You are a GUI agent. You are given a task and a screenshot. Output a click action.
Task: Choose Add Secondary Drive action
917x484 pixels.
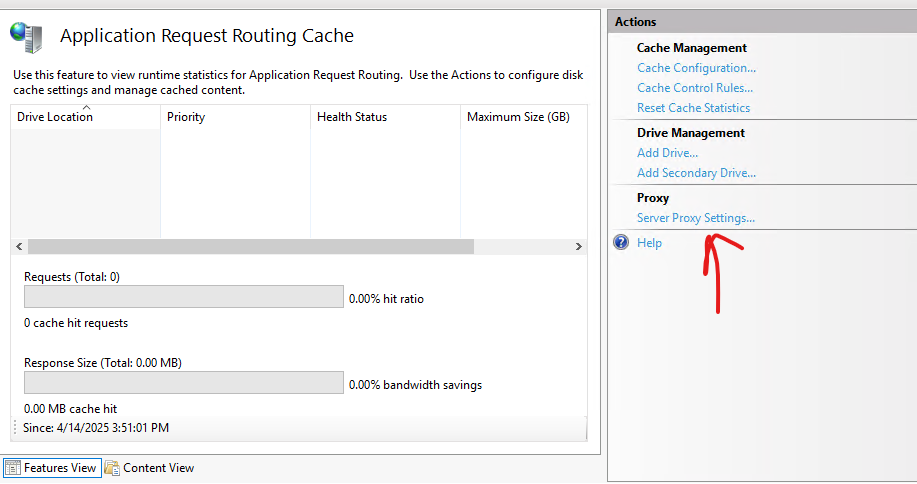click(x=696, y=173)
